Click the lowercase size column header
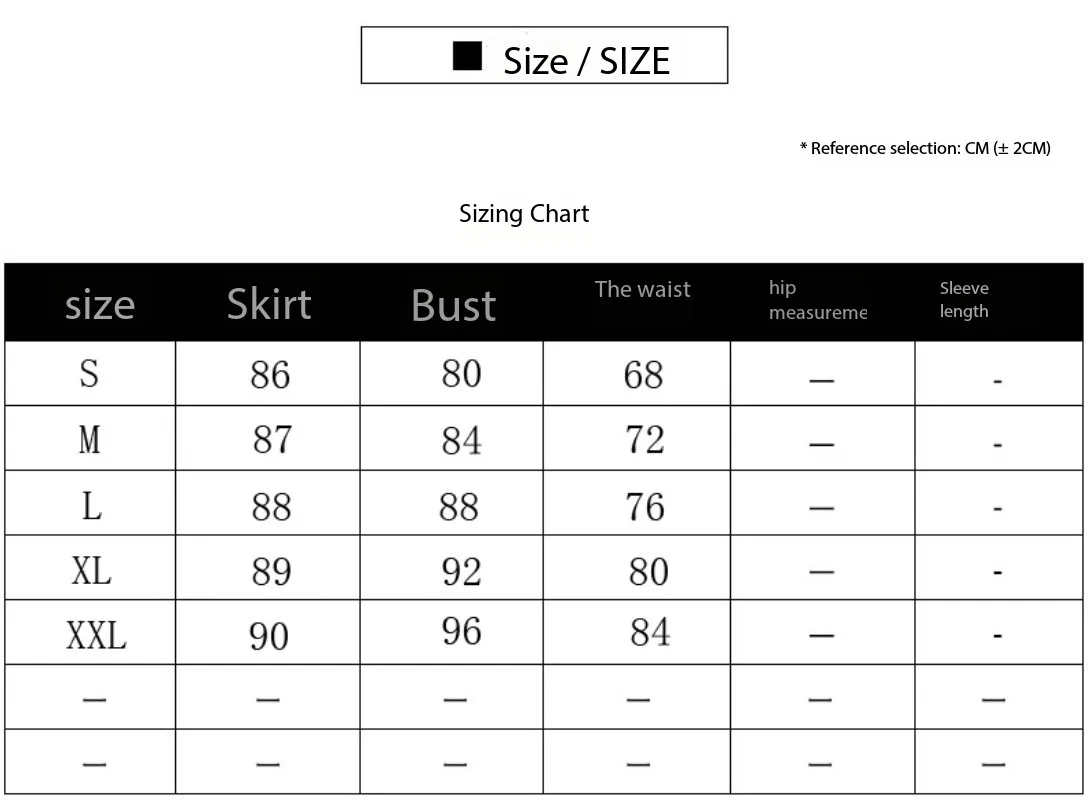 tap(99, 304)
